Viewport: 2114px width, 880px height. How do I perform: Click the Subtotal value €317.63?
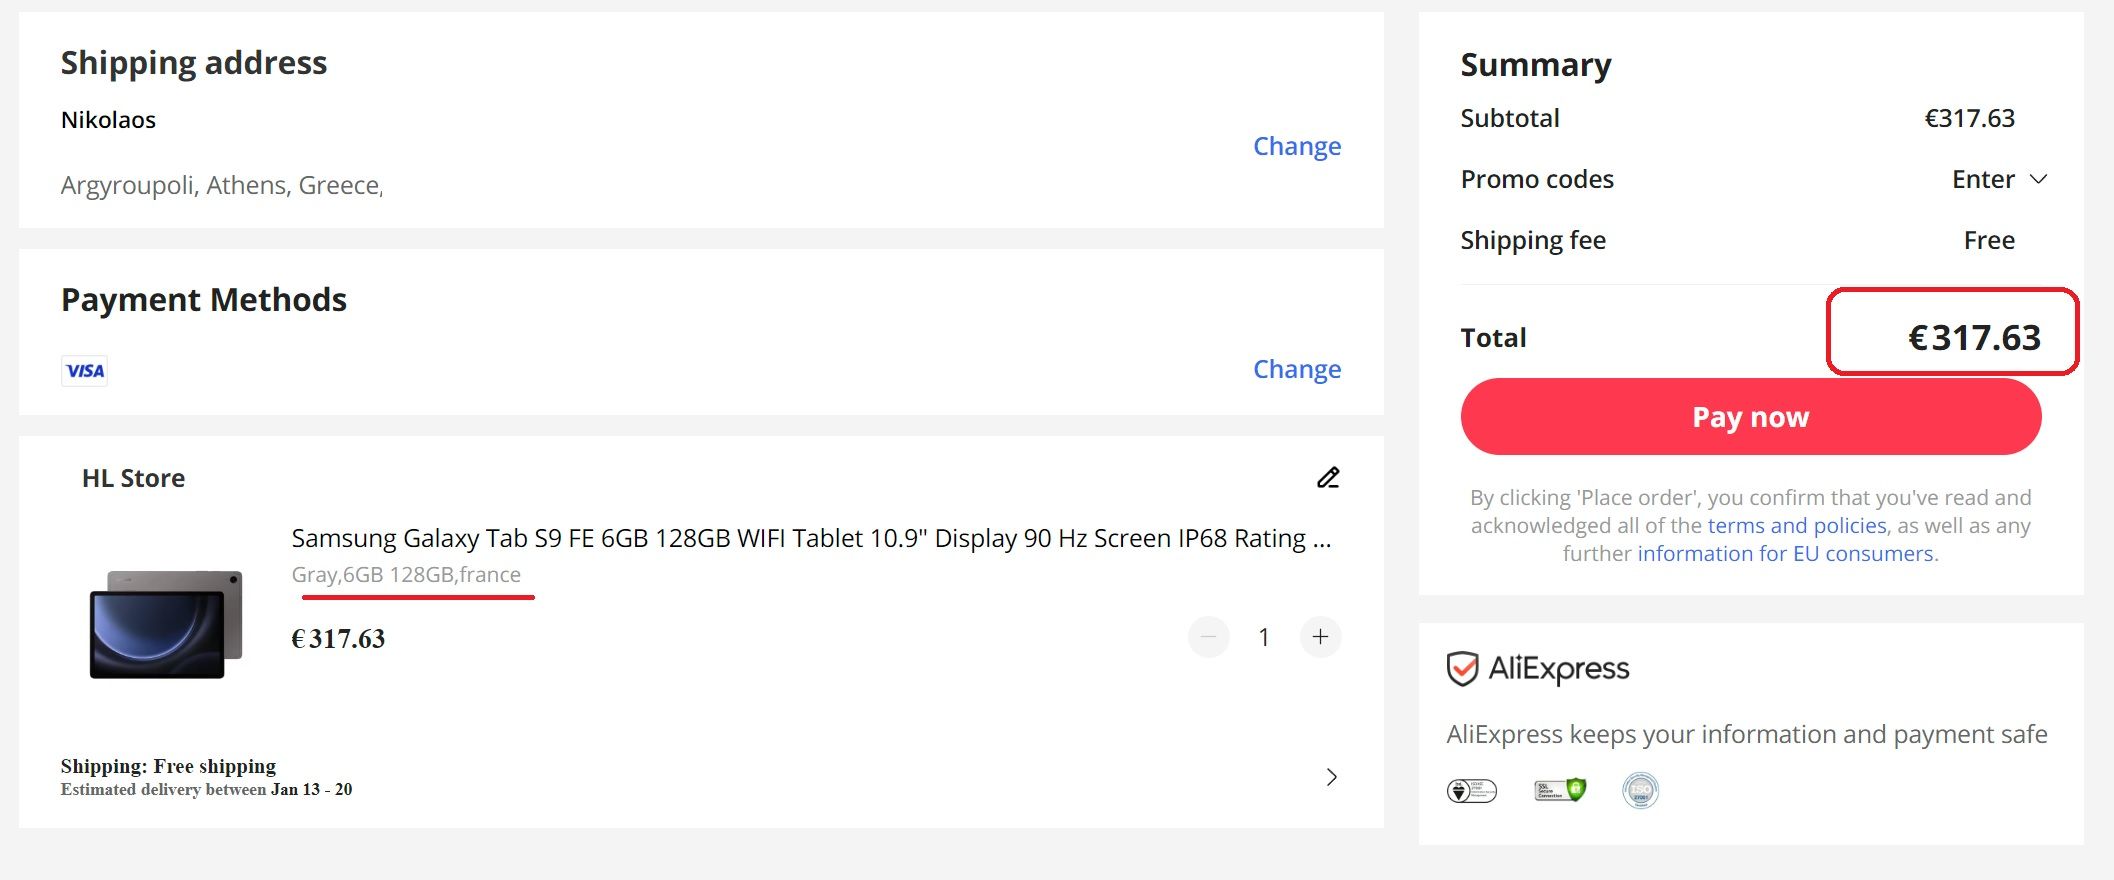[x=1969, y=118]
